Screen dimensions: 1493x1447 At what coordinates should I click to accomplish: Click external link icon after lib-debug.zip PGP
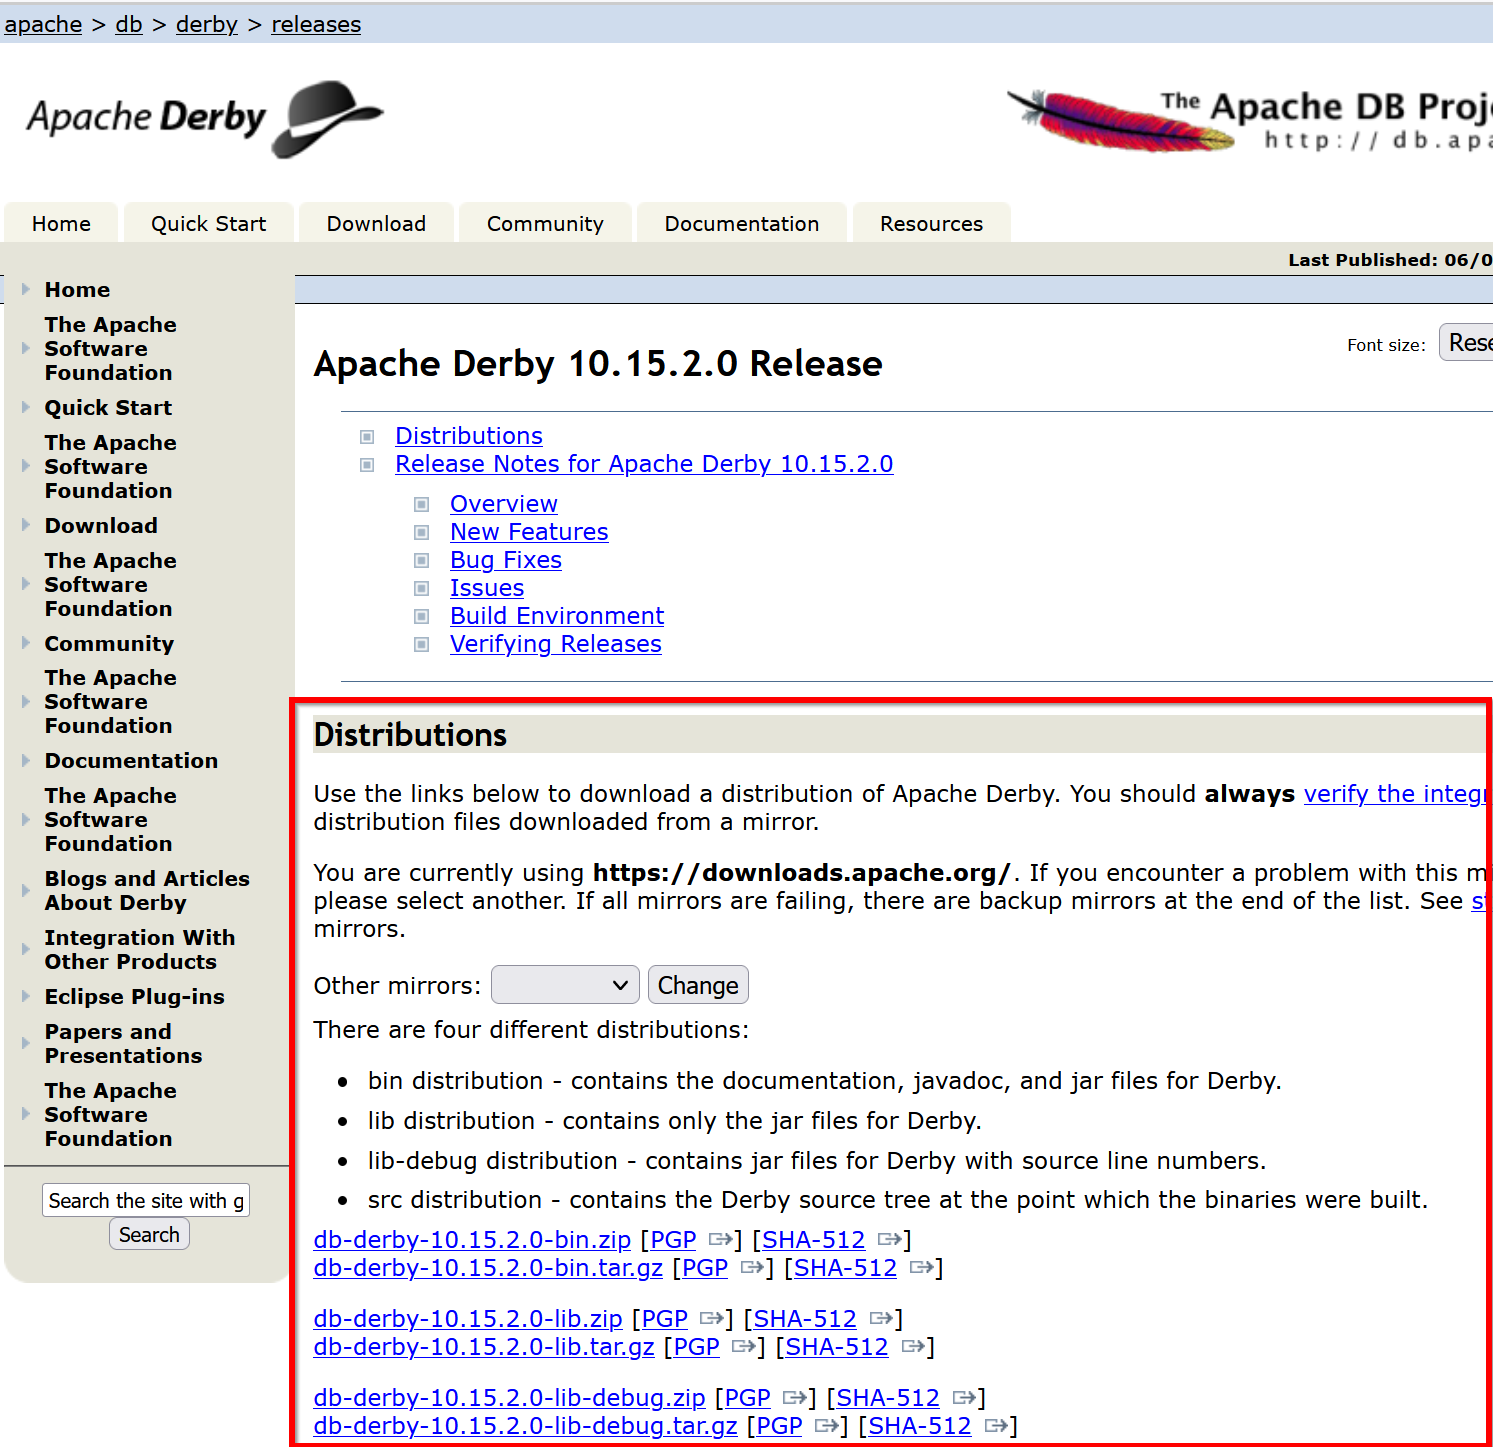point(794,1398)
